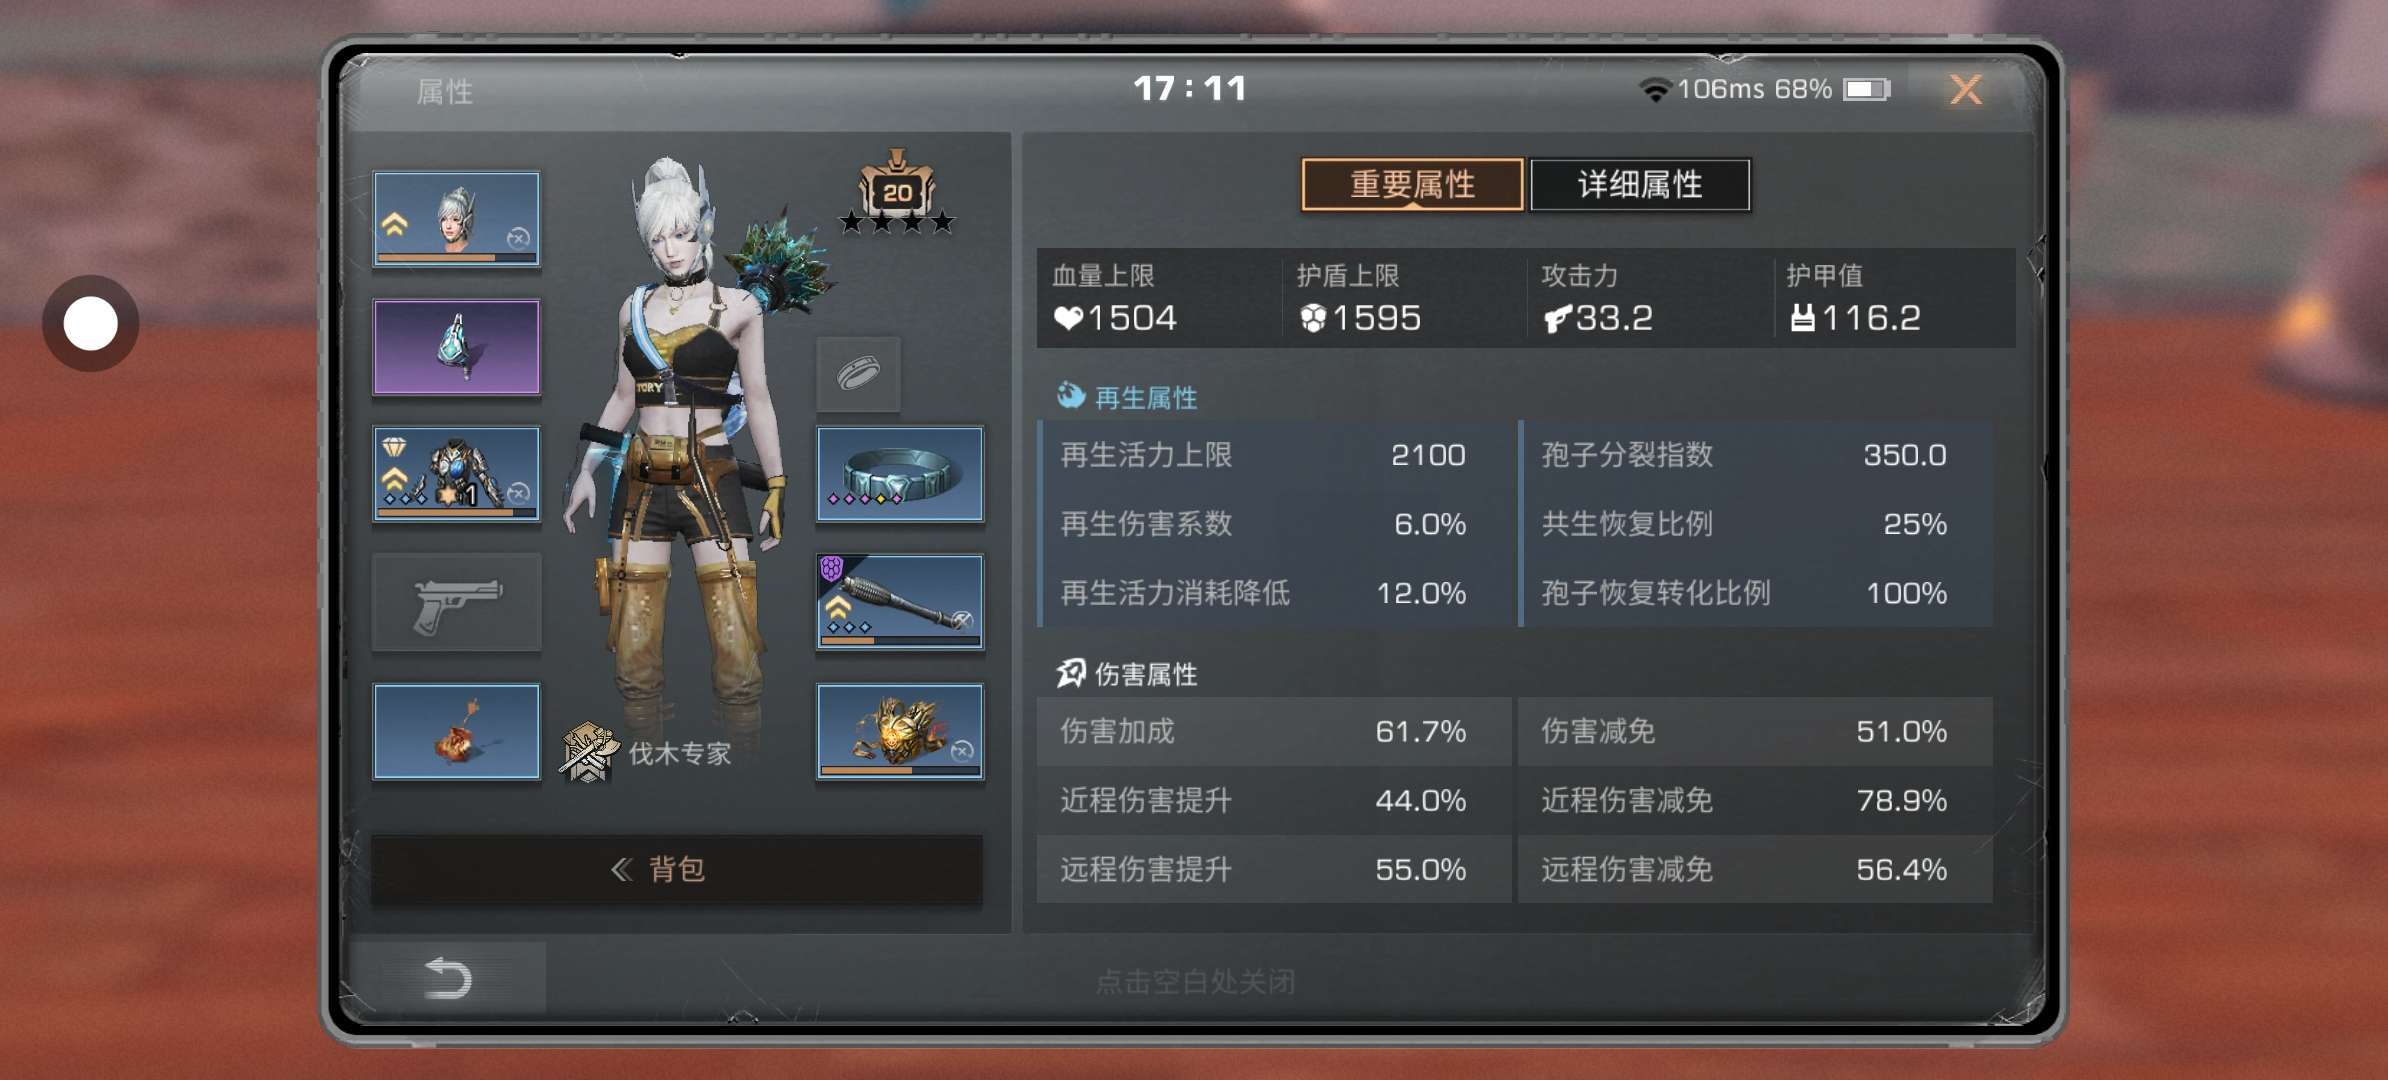
Task: Open the golden gauntlet equipment slot
Action: 900,731
